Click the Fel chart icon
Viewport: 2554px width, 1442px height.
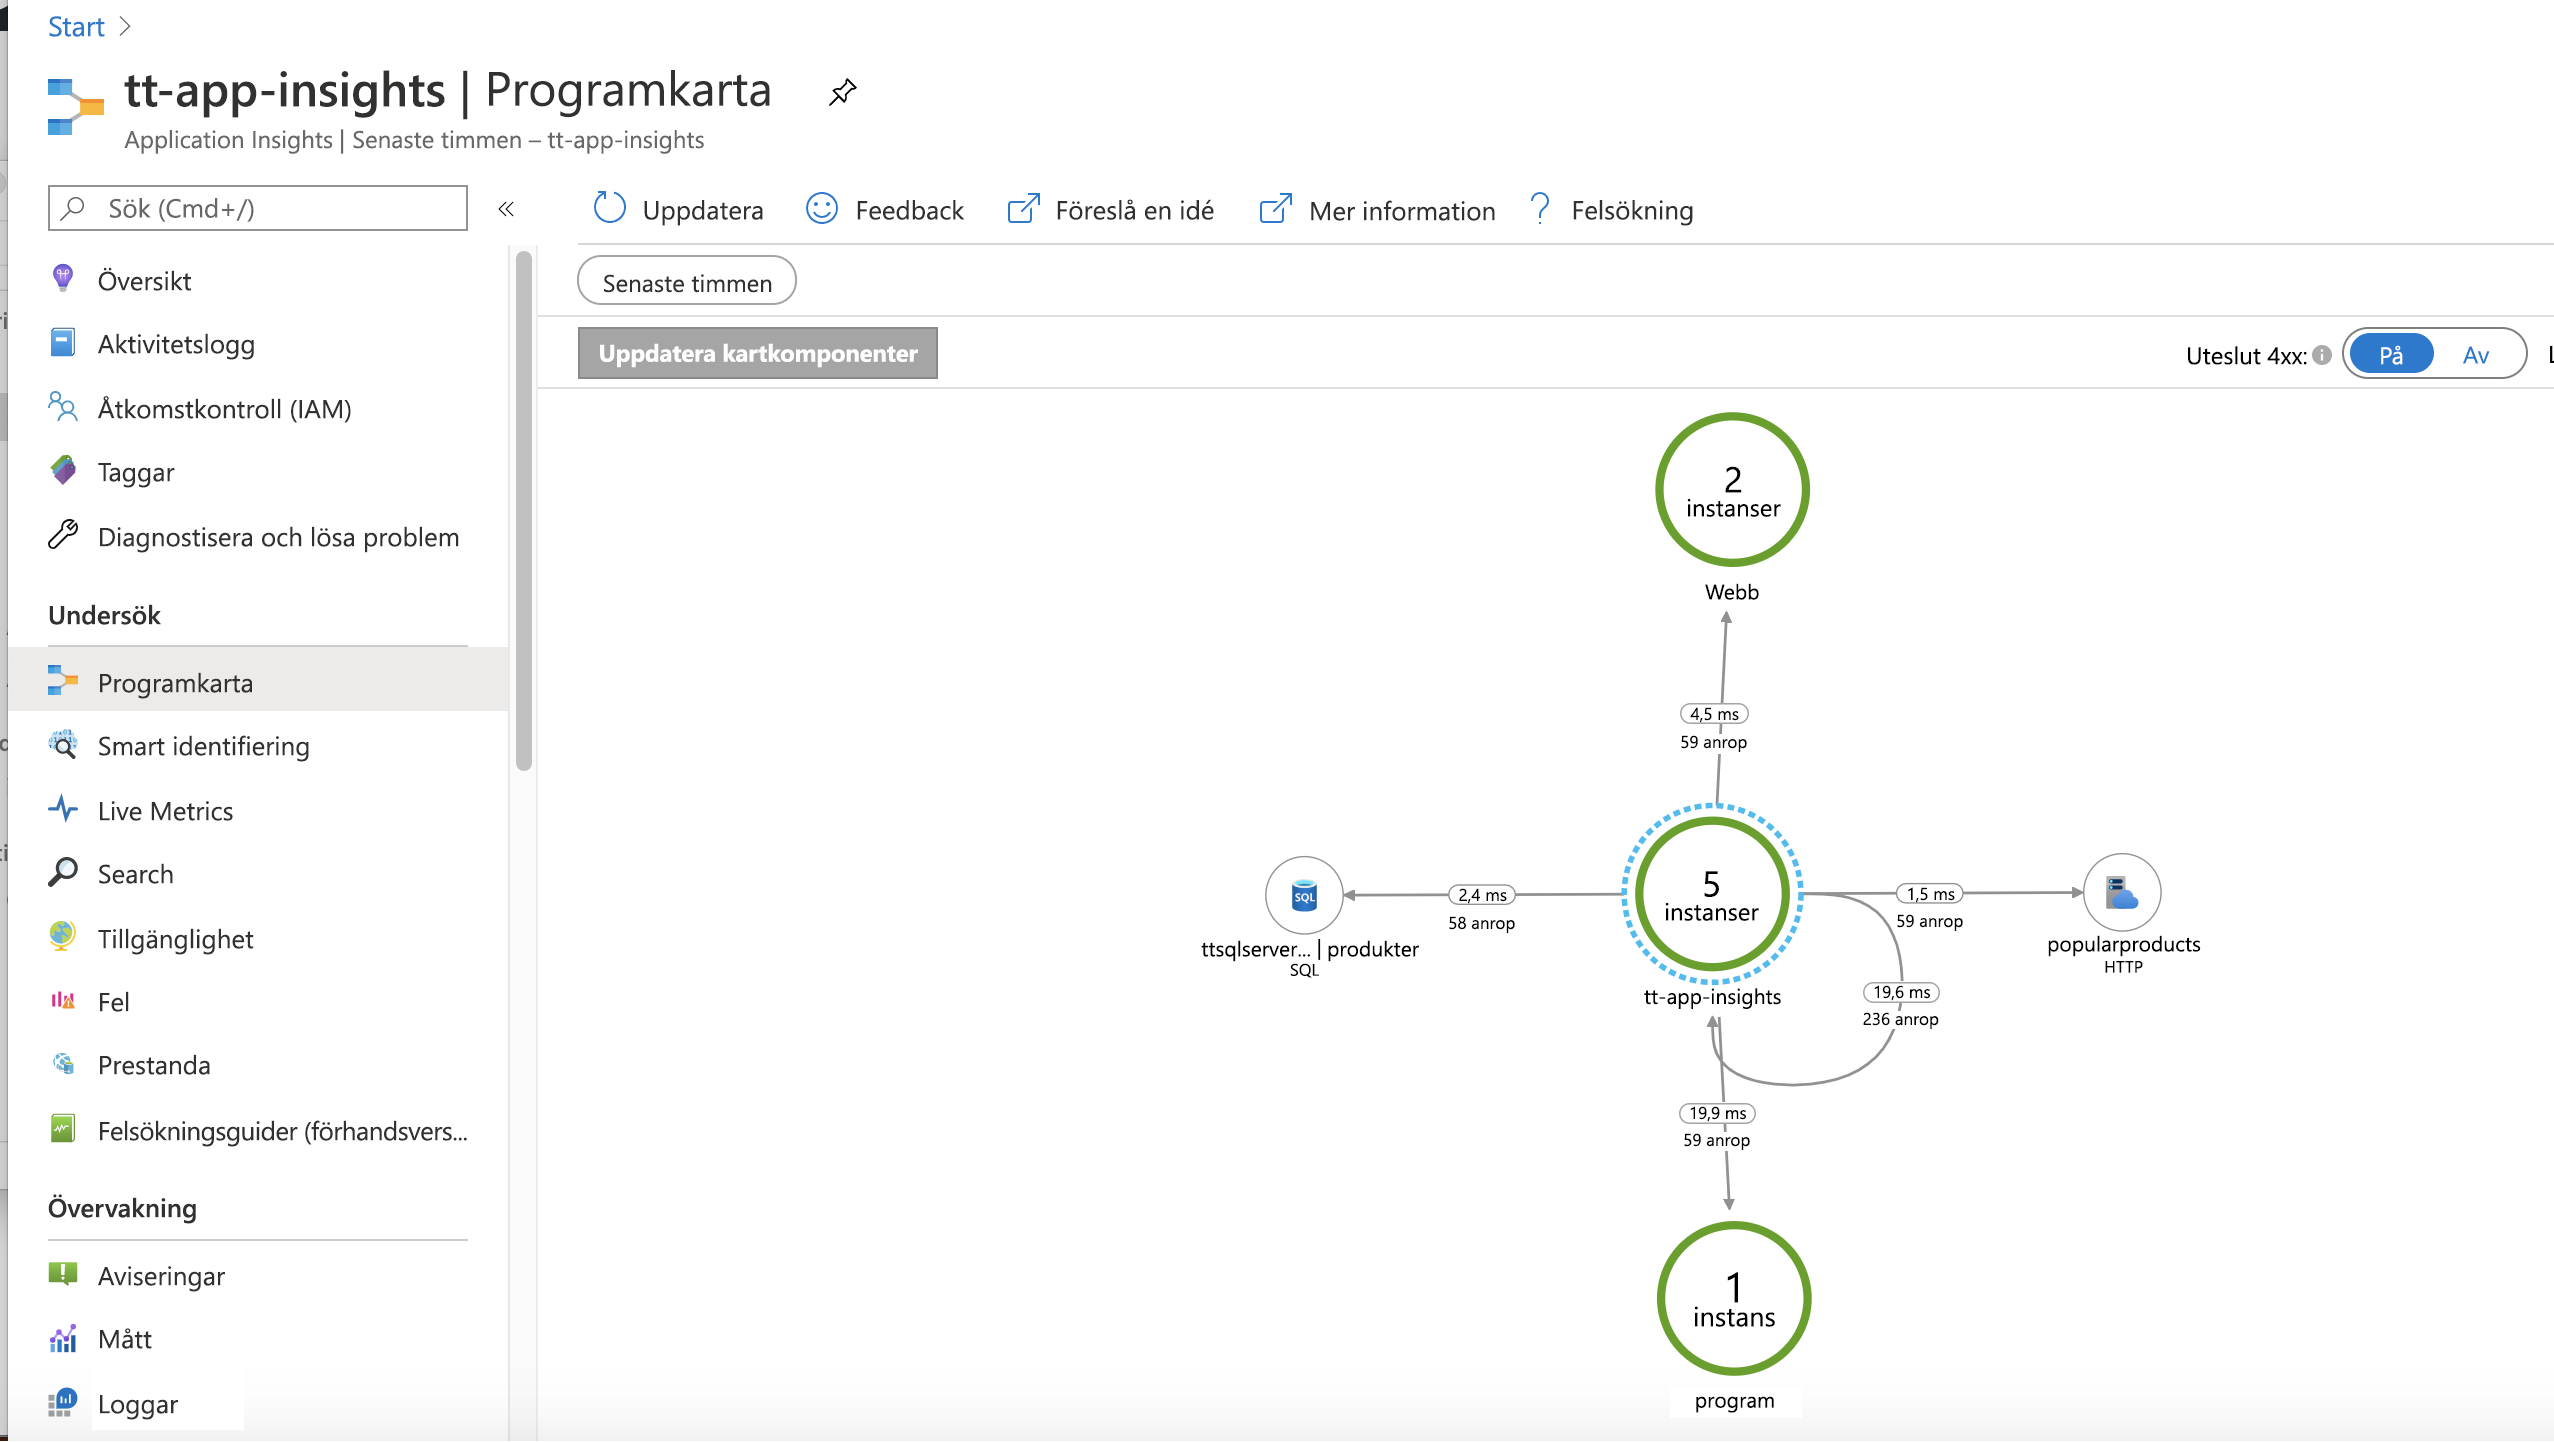62,1000
